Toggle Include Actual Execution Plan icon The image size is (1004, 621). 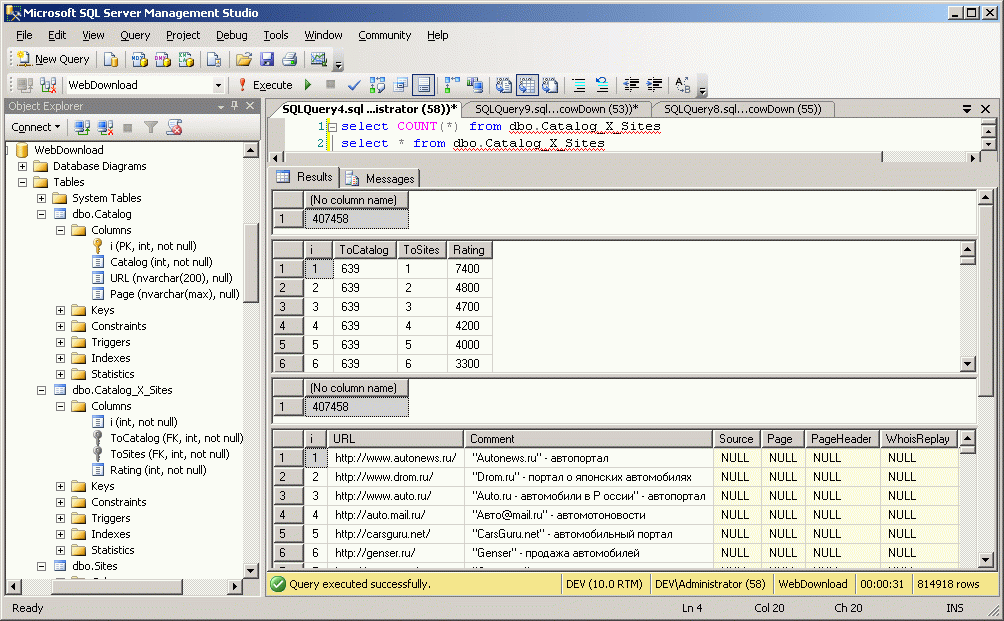(452, 85)
